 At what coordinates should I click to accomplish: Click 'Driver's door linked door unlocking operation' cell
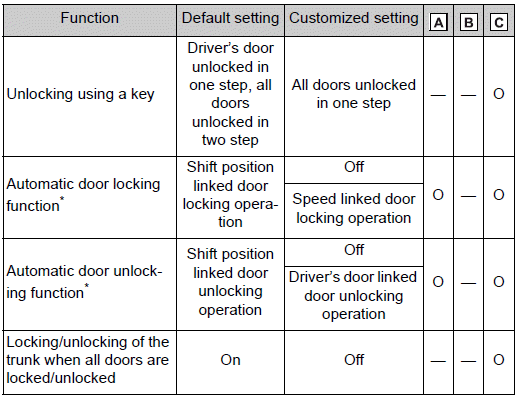pyautogui.click(x=353, y=295)
